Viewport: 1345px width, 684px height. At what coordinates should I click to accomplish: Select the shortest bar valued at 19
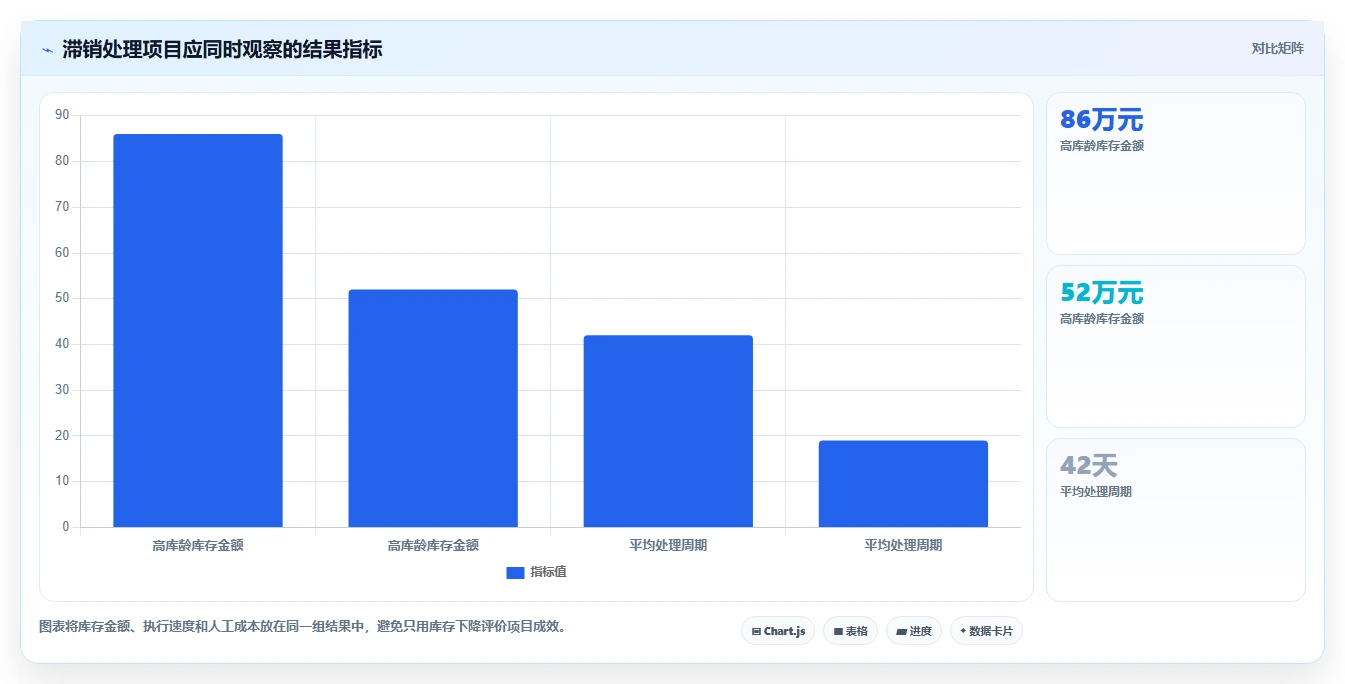[x=903, y=484]
